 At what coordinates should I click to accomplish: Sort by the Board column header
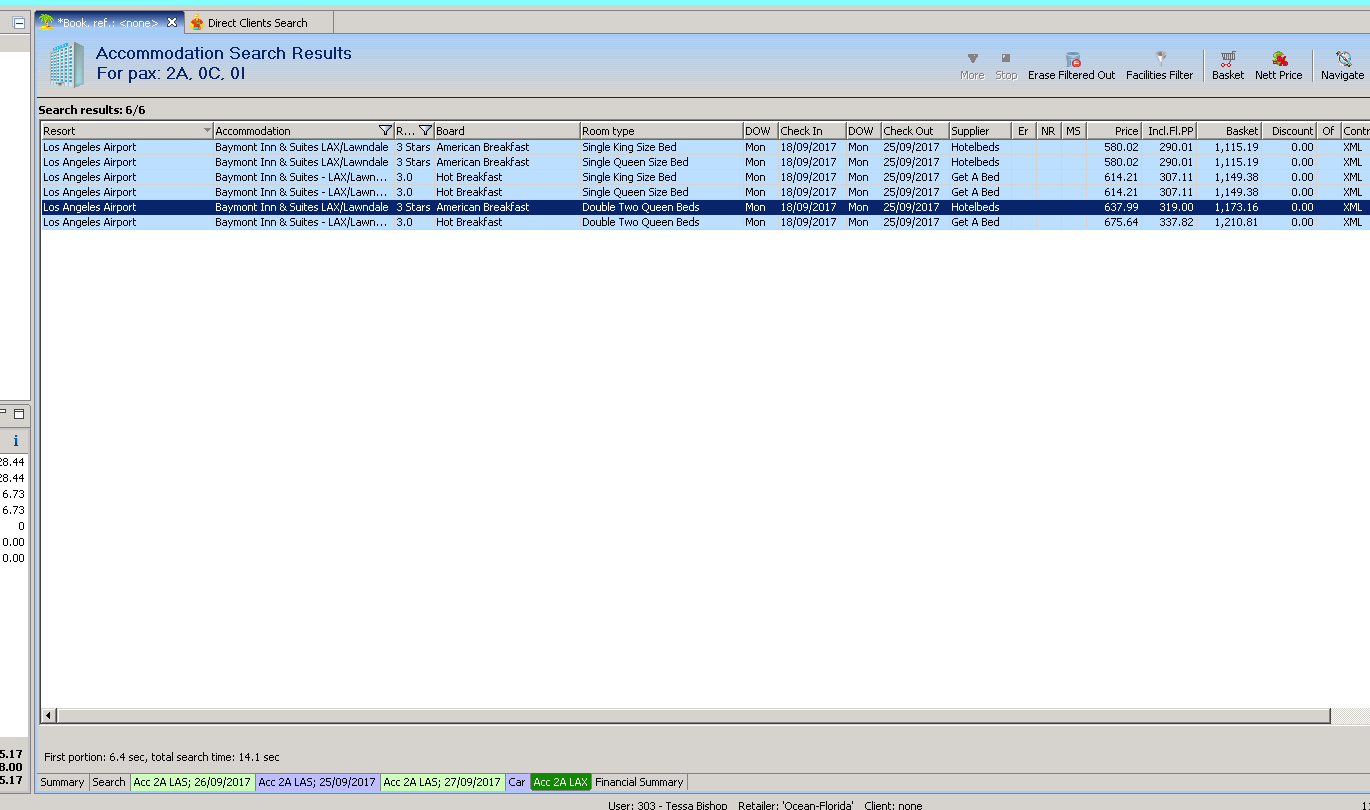pos(507,131)
